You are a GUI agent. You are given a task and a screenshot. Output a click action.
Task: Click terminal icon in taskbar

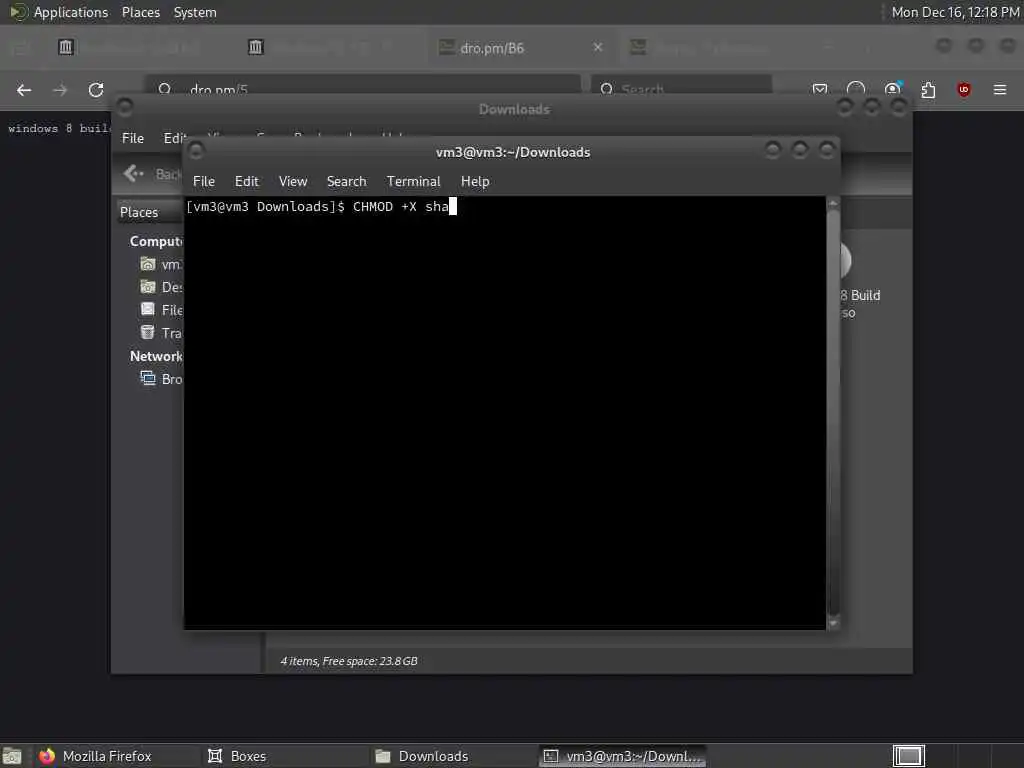(x=551, y=756)
